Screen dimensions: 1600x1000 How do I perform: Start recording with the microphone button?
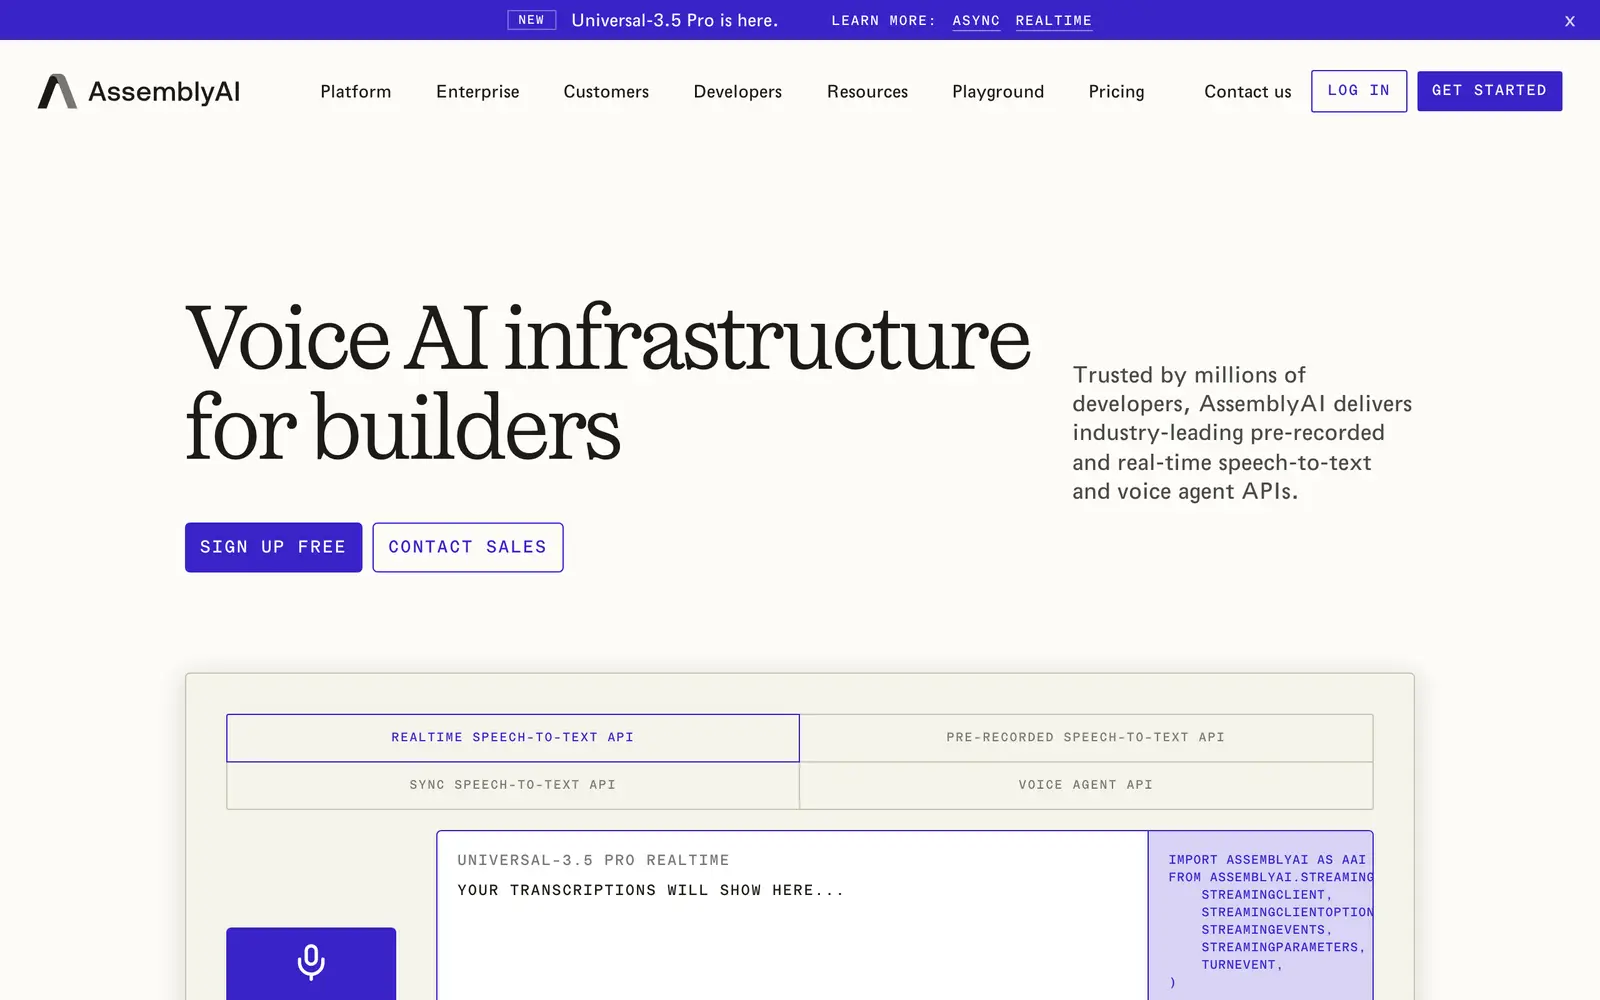pyautogui.click(x=311, y=963)
